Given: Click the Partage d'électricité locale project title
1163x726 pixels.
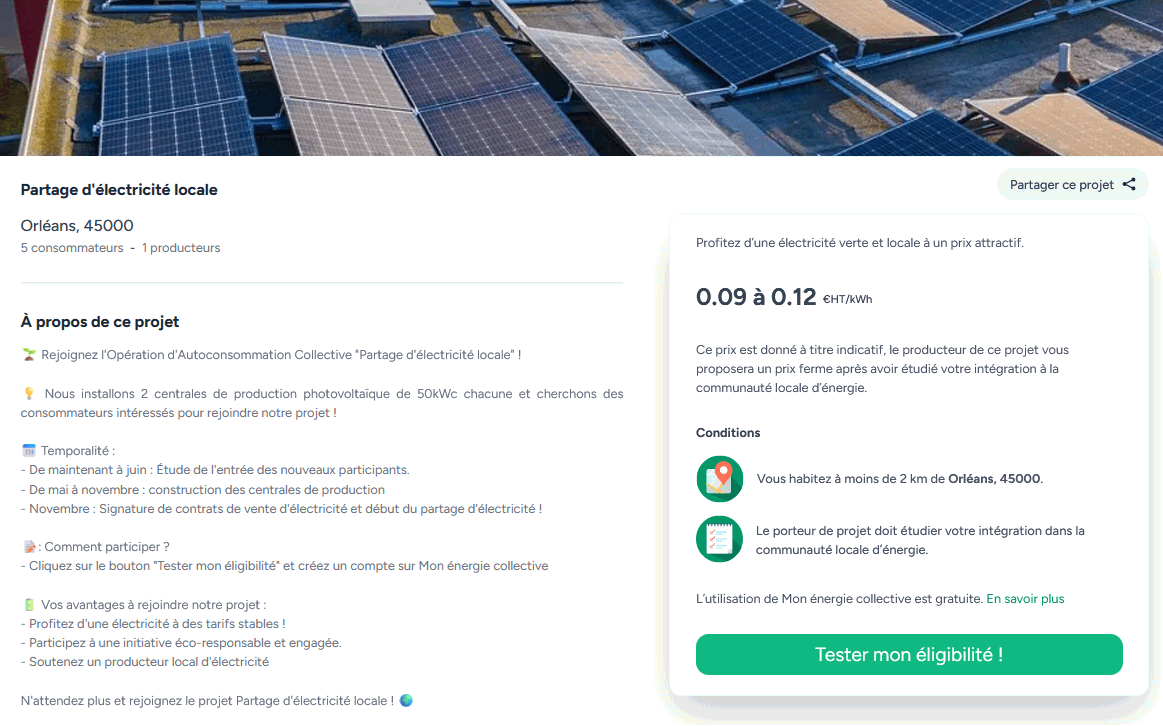Looking at the screenshot, I should click(119, 190).
